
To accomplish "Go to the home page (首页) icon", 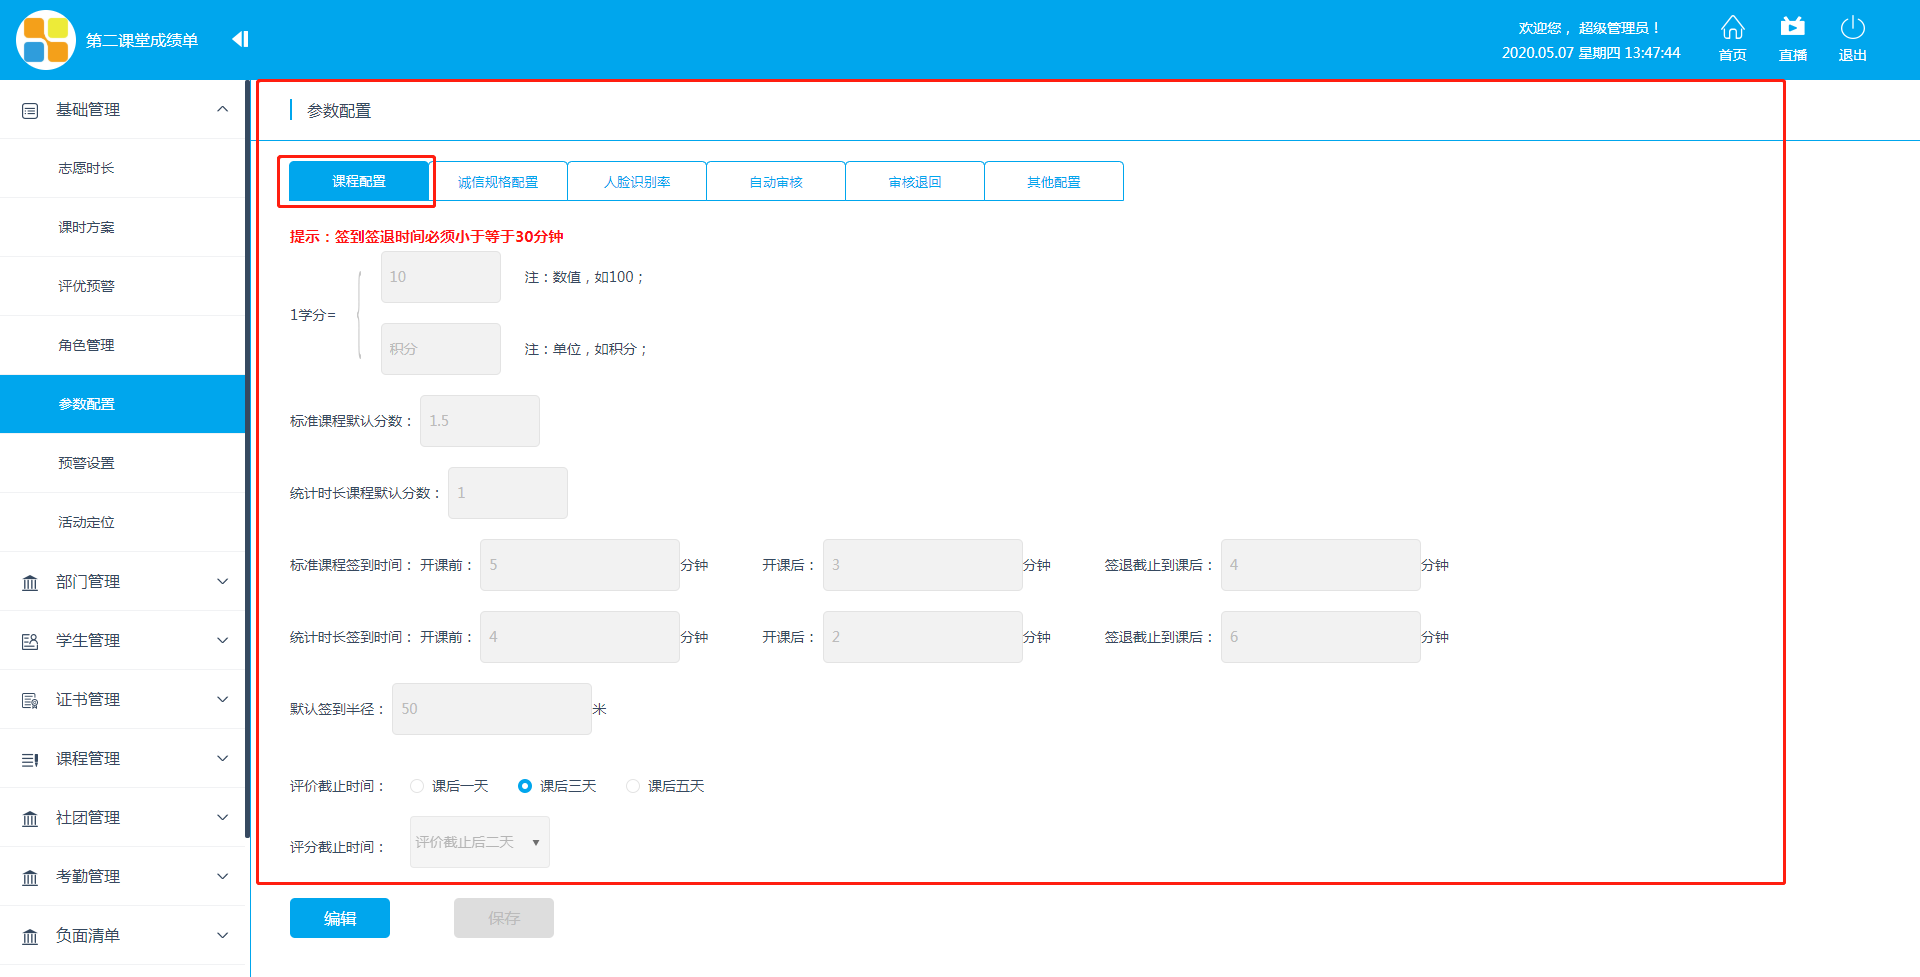I will click(x=1732, y=39).
